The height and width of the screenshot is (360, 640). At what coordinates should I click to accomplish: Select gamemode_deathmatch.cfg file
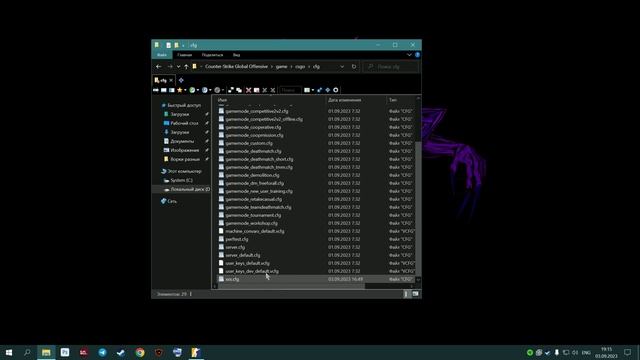point(253,151)
